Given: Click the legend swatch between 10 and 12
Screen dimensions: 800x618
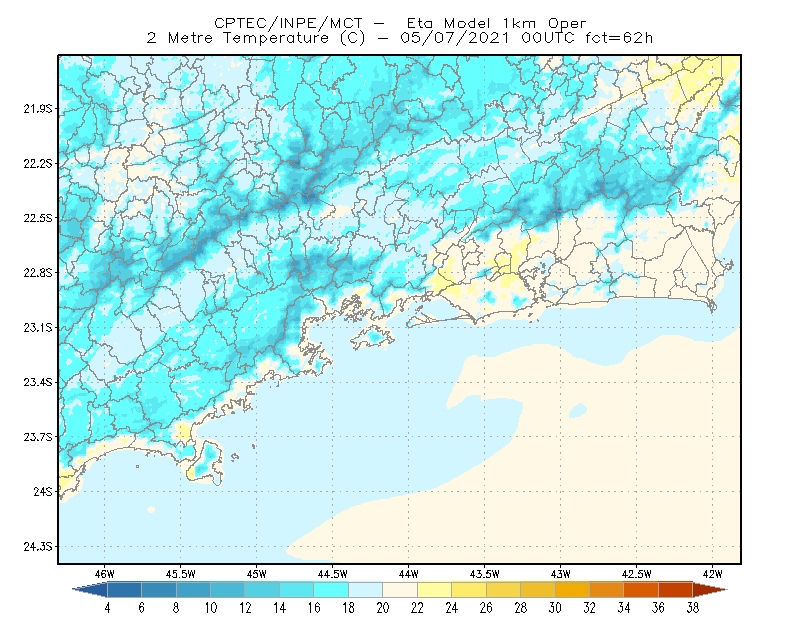Looking at the screenshot, I should coord(228,590).
